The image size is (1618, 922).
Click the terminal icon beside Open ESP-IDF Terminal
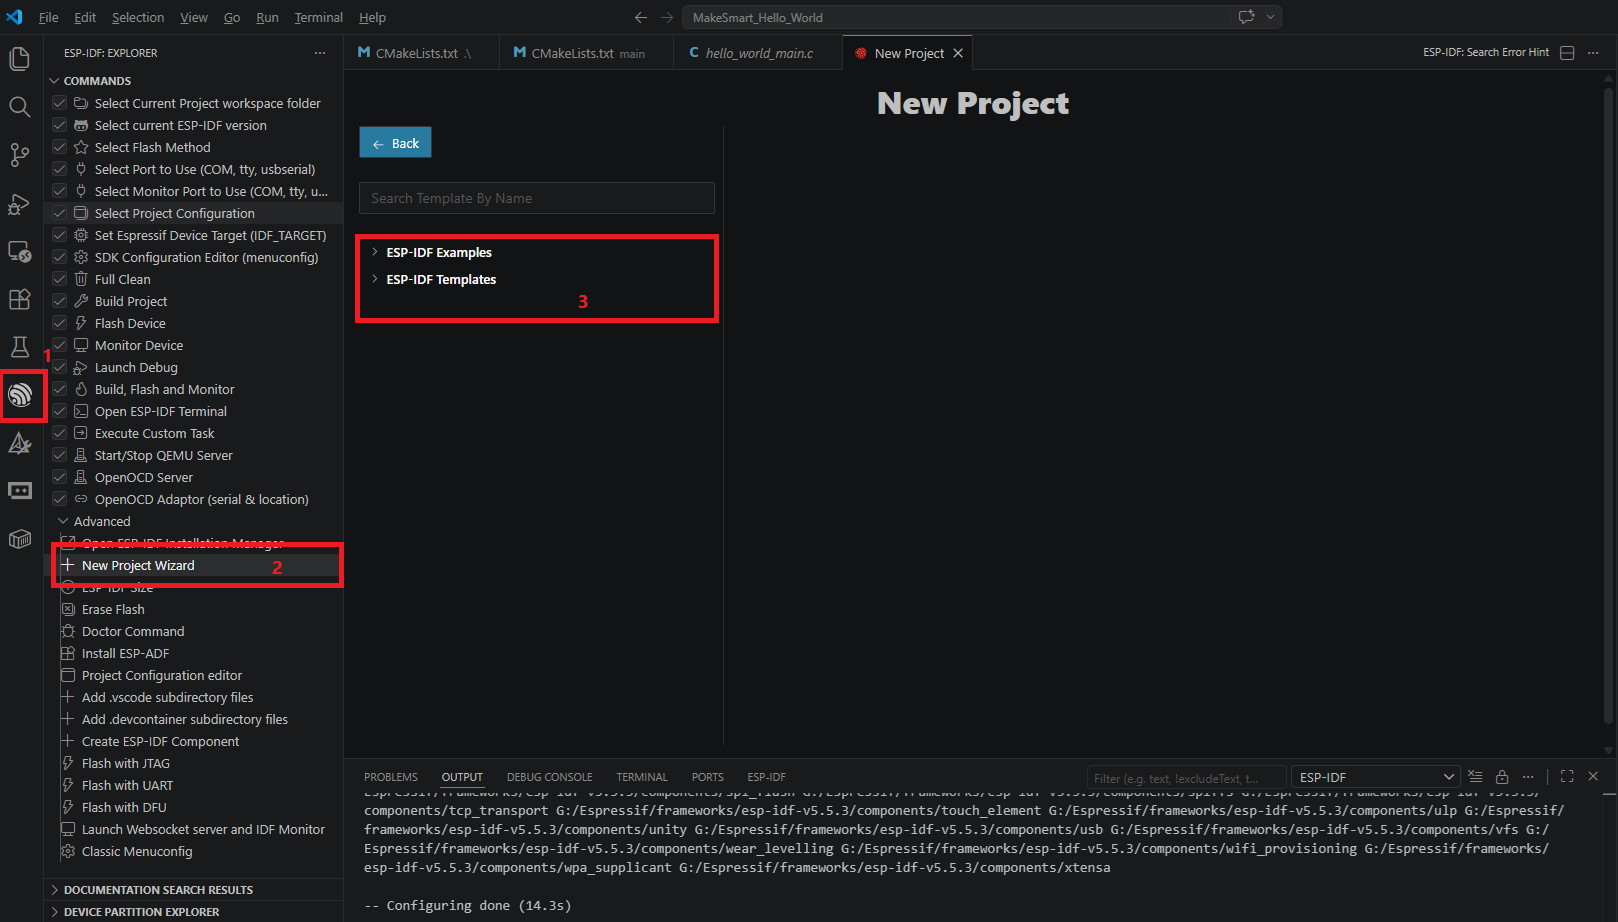pyautogui.click(x=81, y=411)
